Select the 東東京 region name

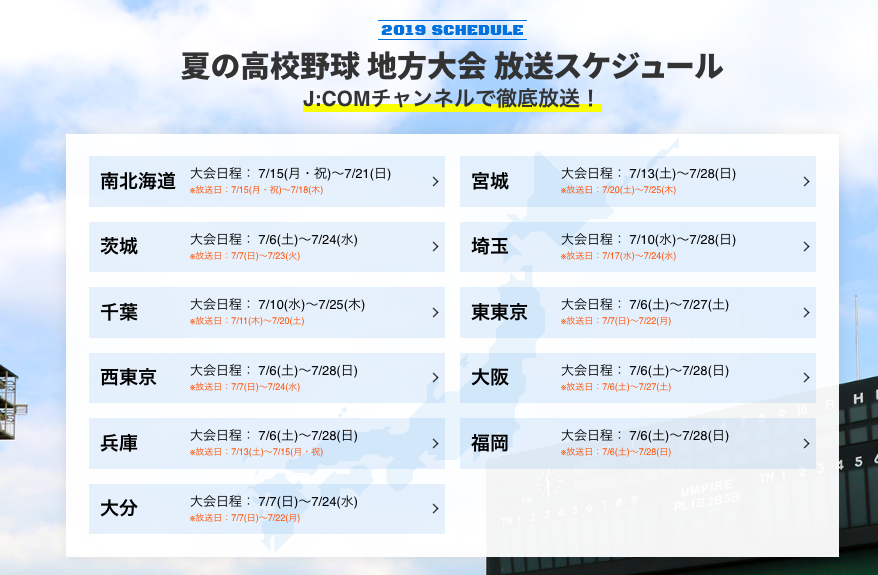click(x=499, y=312)
